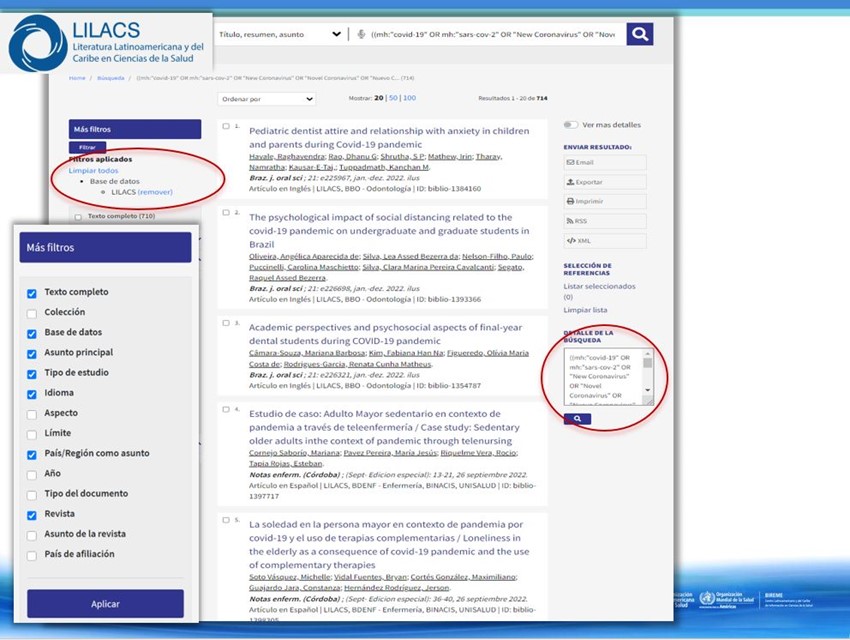Click the Exportar results button
This screenshot has width=850, height=640.
[x=604, y=182]
